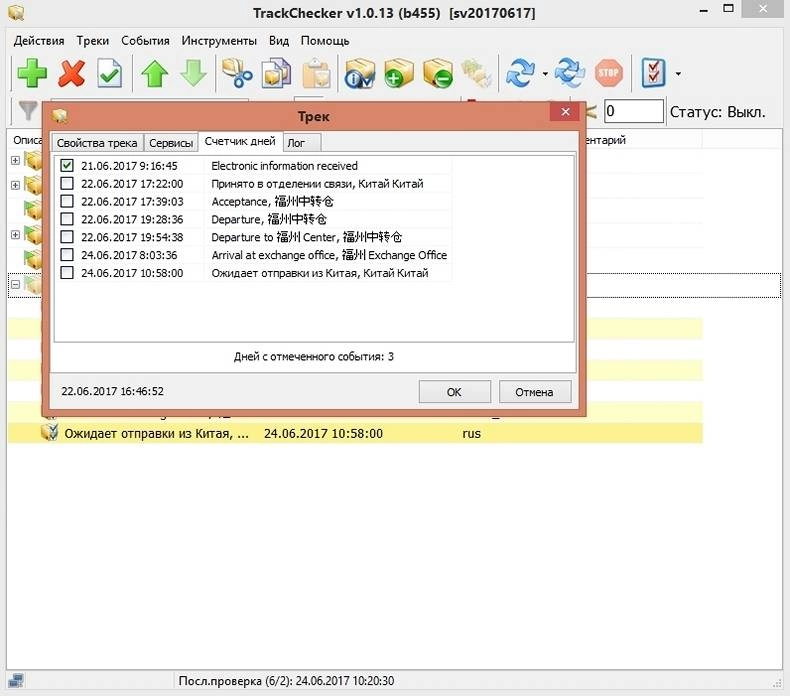Open the Вид menu
Viewport: 790px width, 696px height.
click(x=279, y=40)
